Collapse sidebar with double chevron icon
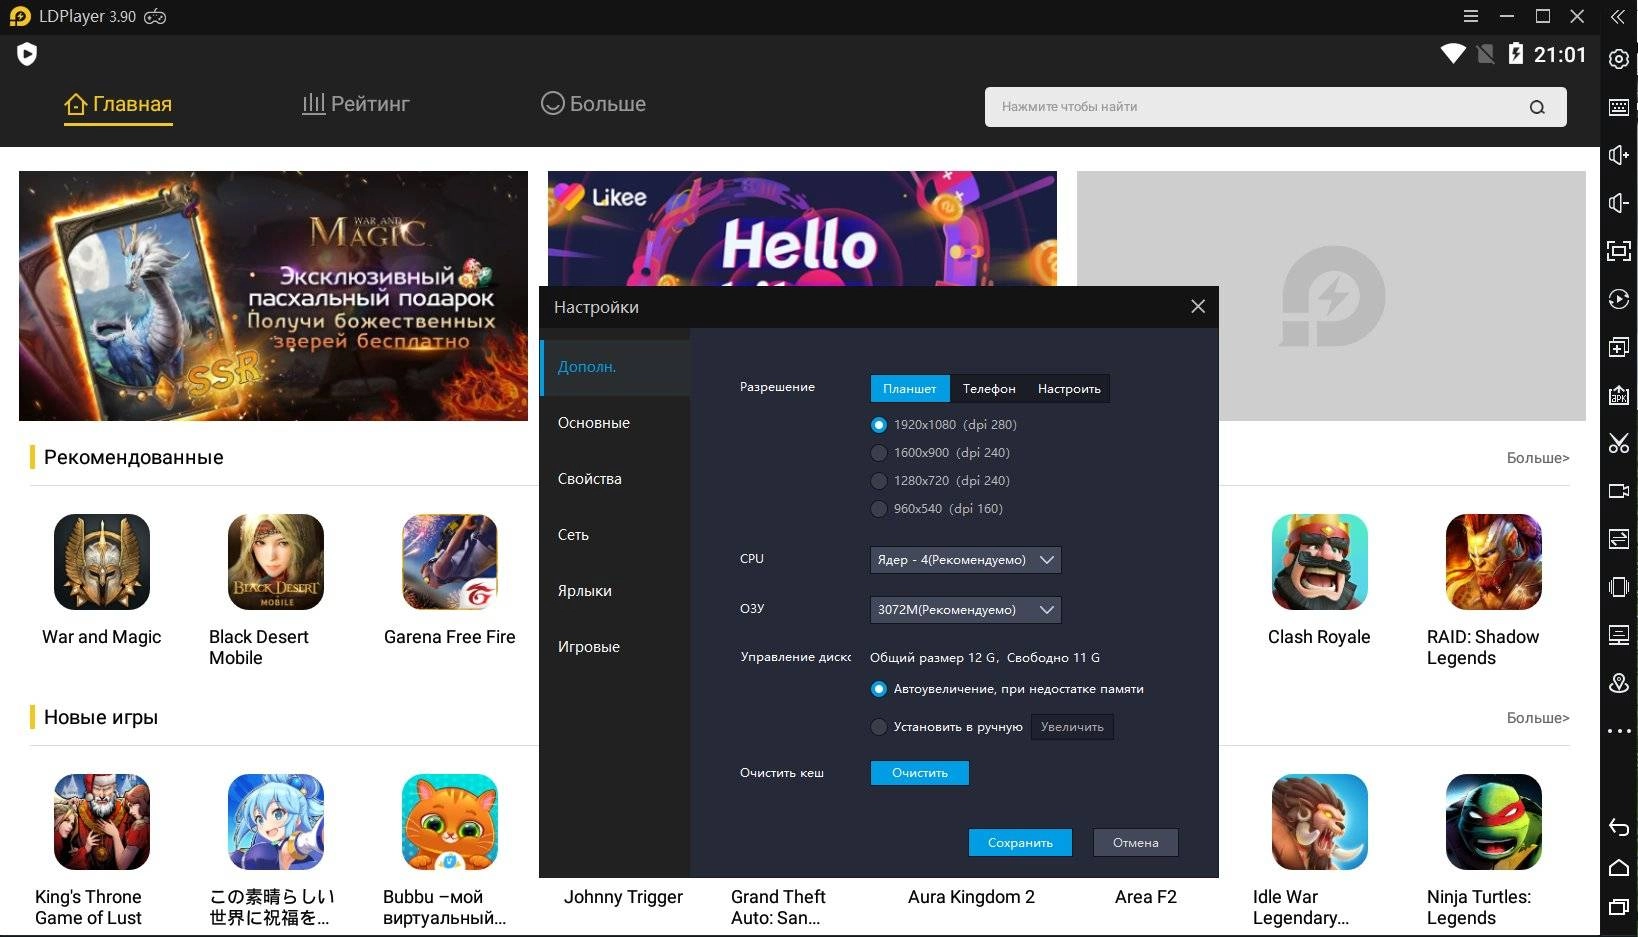The height and width of the screenshot is (937, 1638). 1617,17
